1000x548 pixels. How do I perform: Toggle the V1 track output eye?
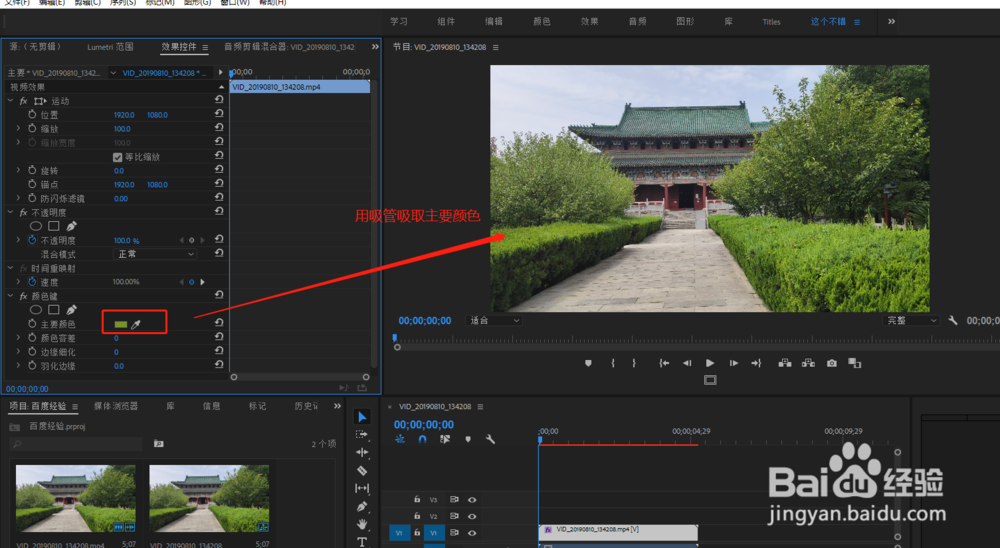472,533
